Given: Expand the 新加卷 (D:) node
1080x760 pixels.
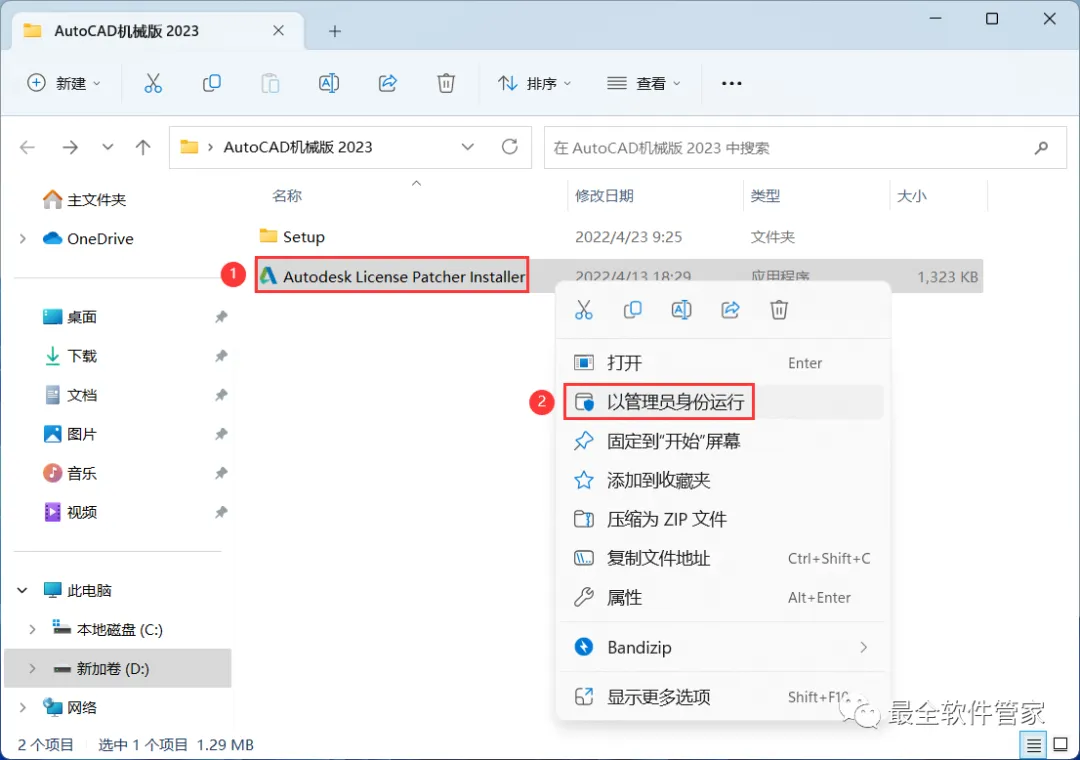Looking at the screenshot, I should coord(32,668).
